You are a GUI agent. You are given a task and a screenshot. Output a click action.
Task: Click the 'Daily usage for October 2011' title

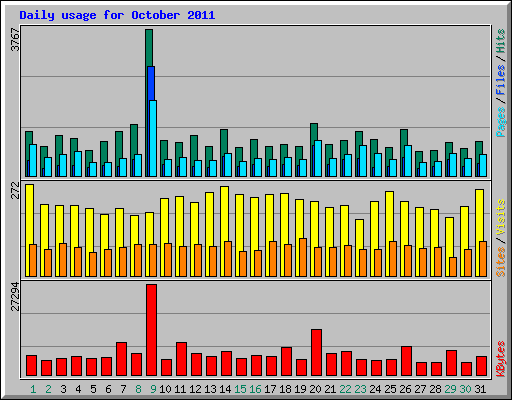click(x=117, y=16)
